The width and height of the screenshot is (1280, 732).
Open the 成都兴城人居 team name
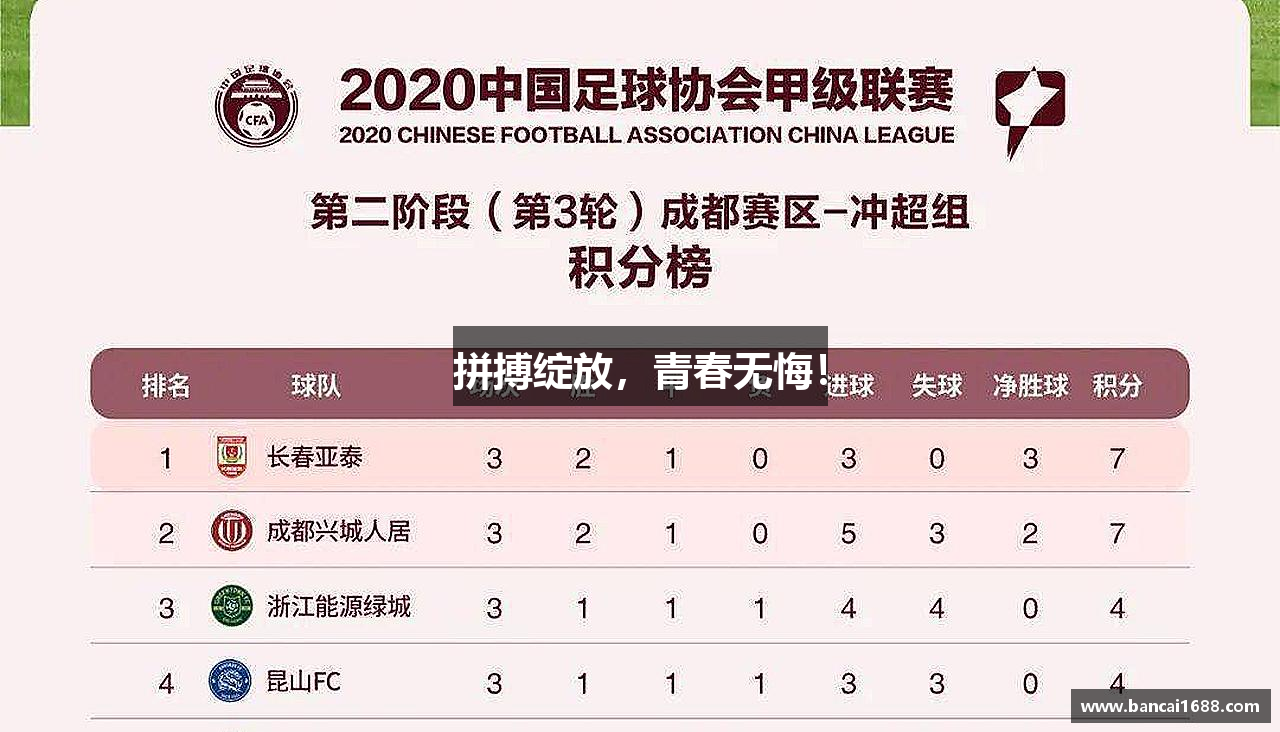coord(338,531)
